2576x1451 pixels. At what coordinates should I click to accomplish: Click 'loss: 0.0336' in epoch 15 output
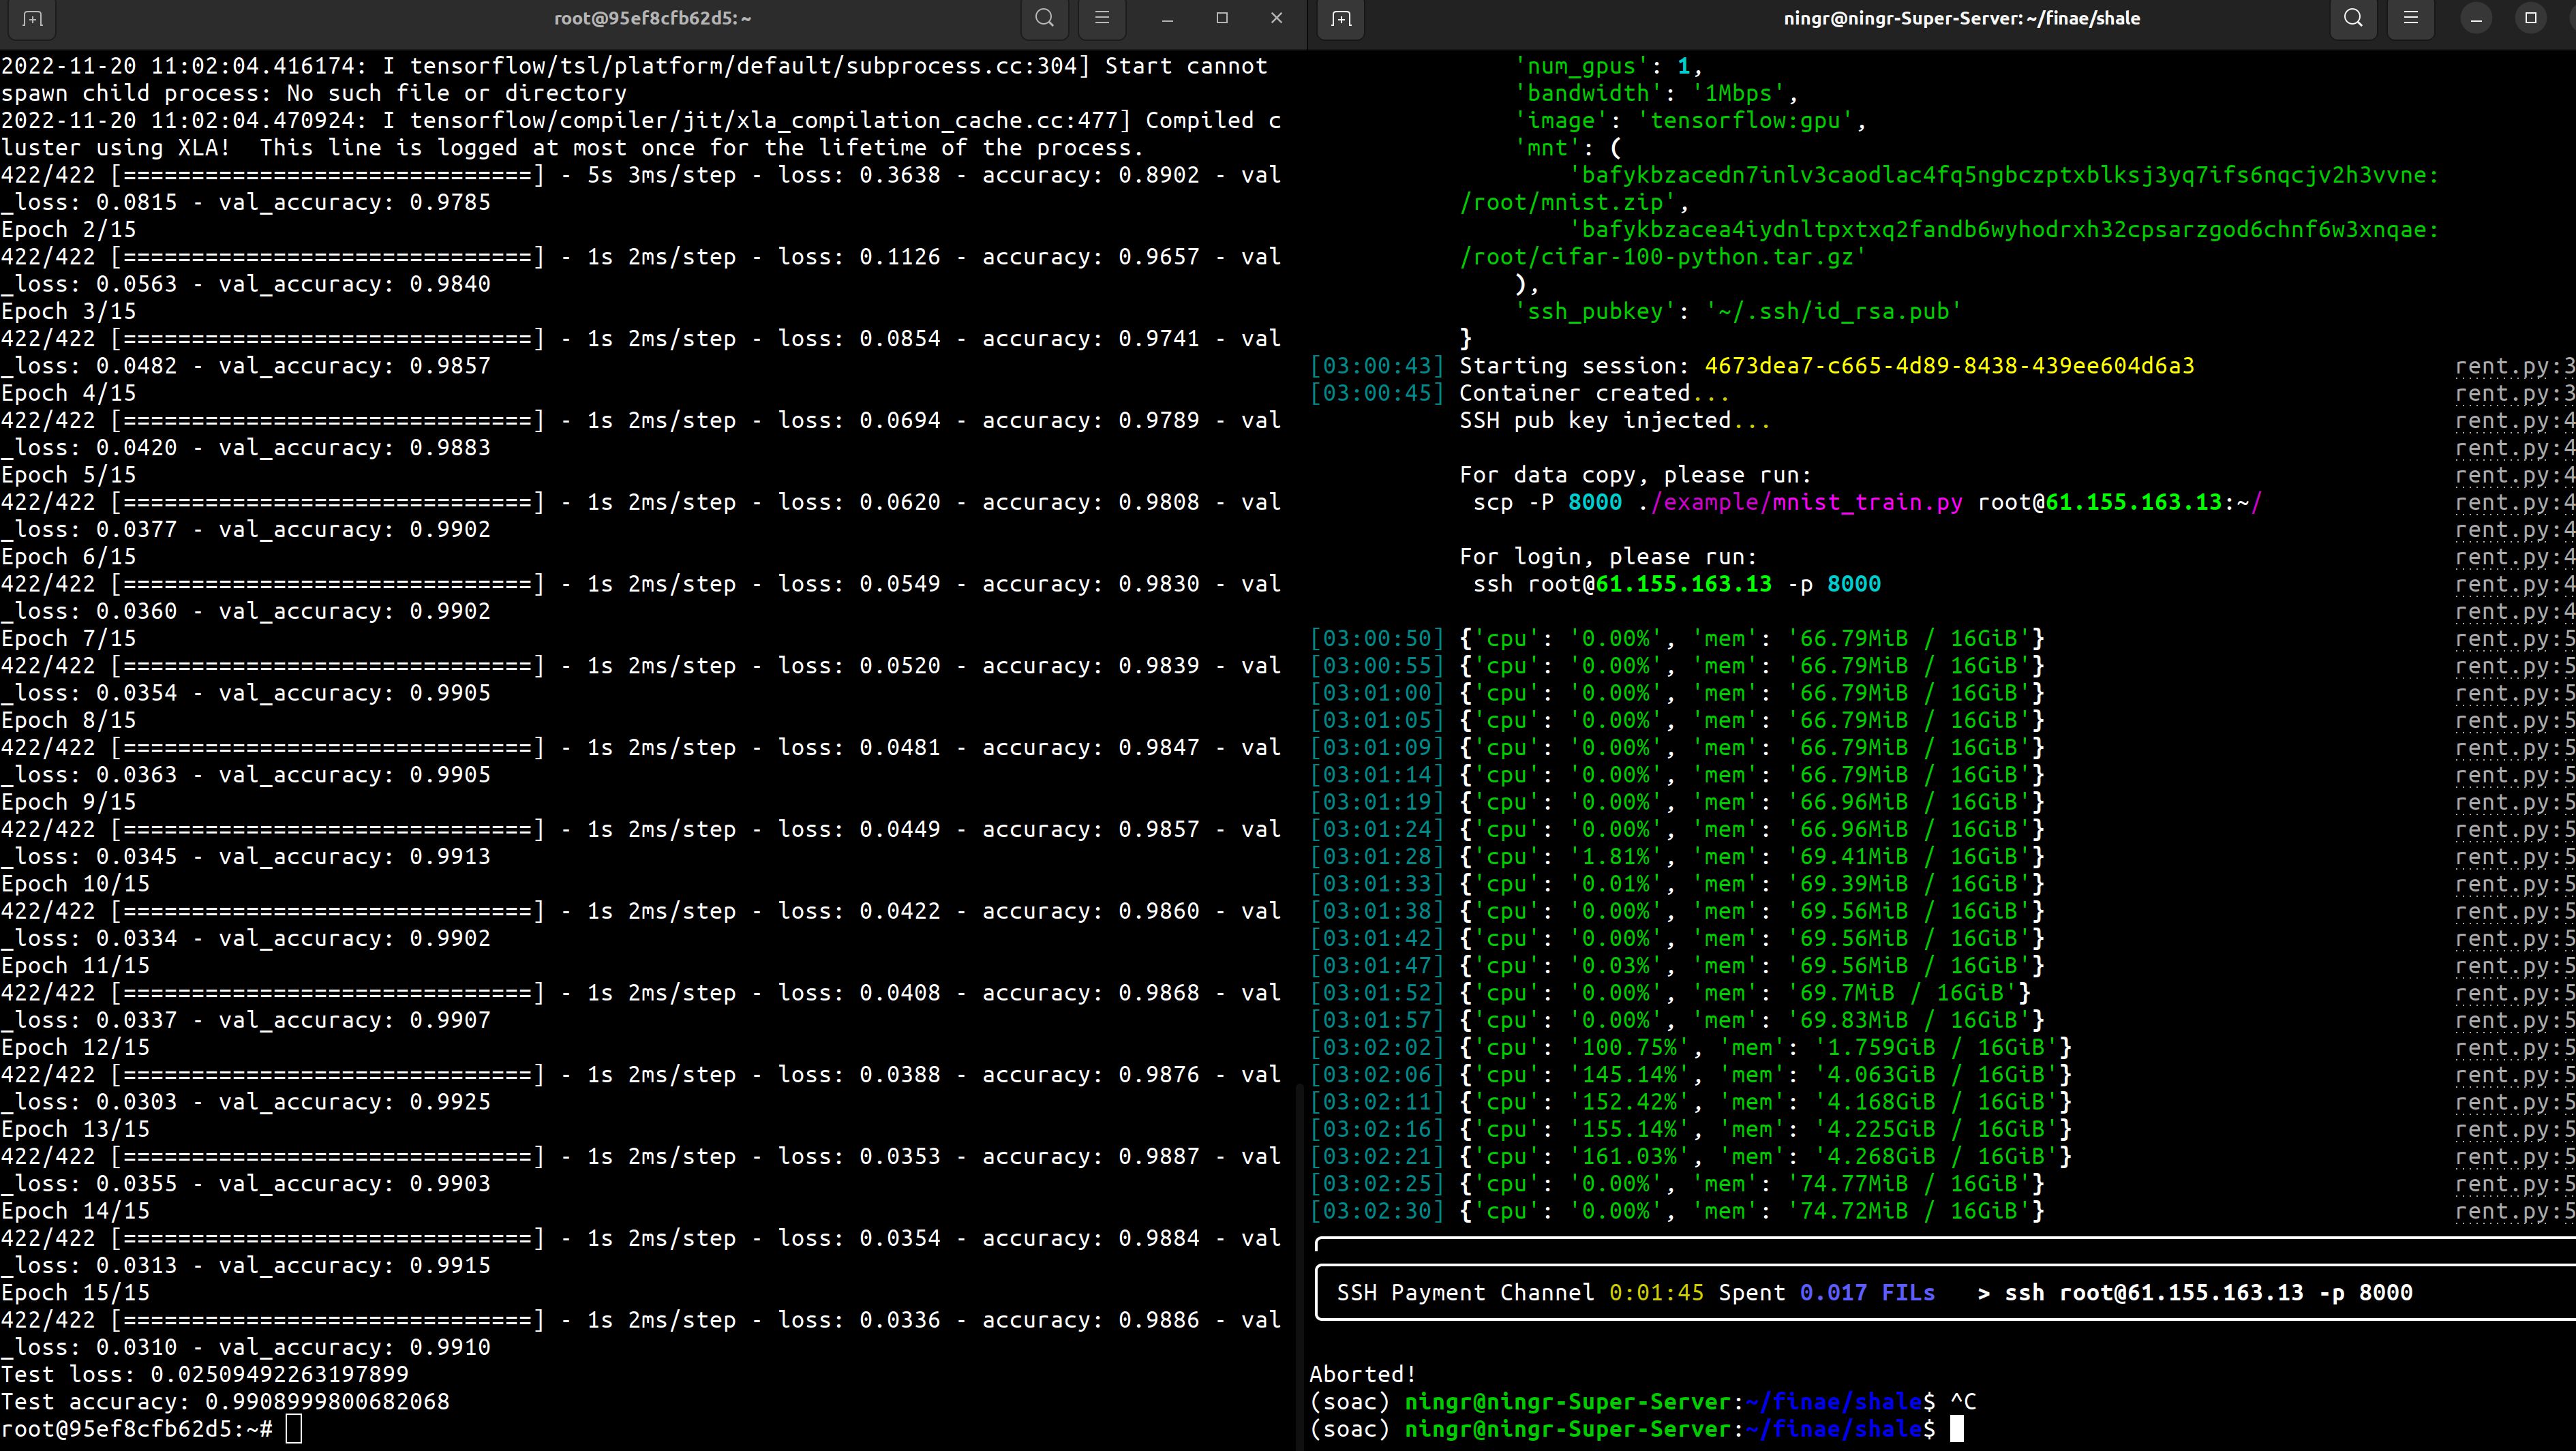pyautogui.click(x=859, y=1319)
